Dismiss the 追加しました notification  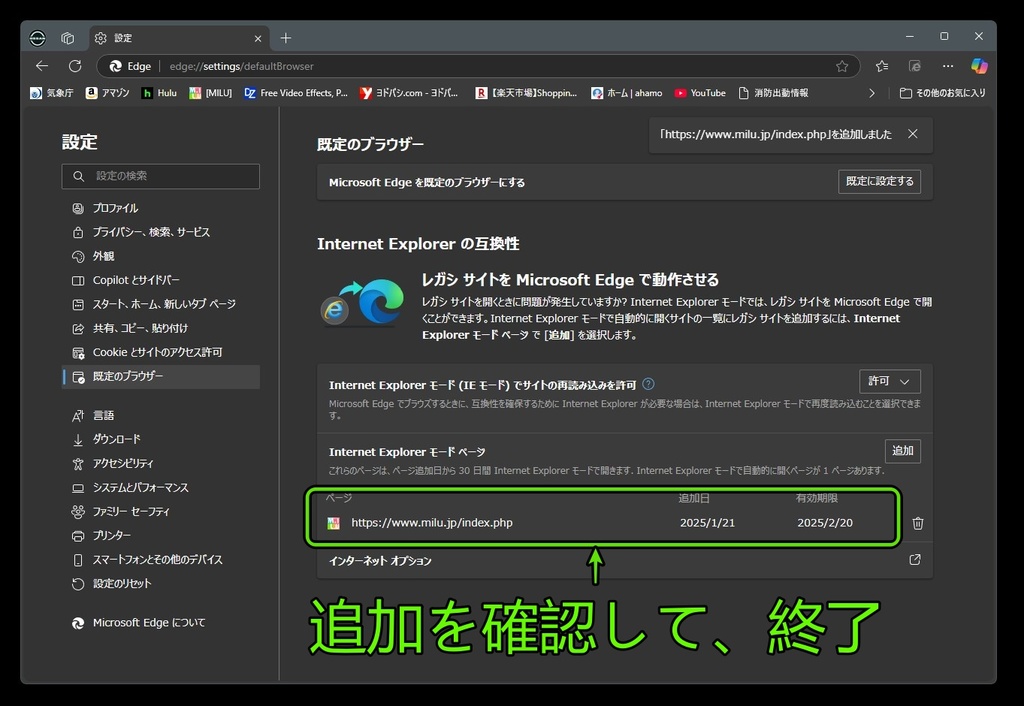pos(913,134)
